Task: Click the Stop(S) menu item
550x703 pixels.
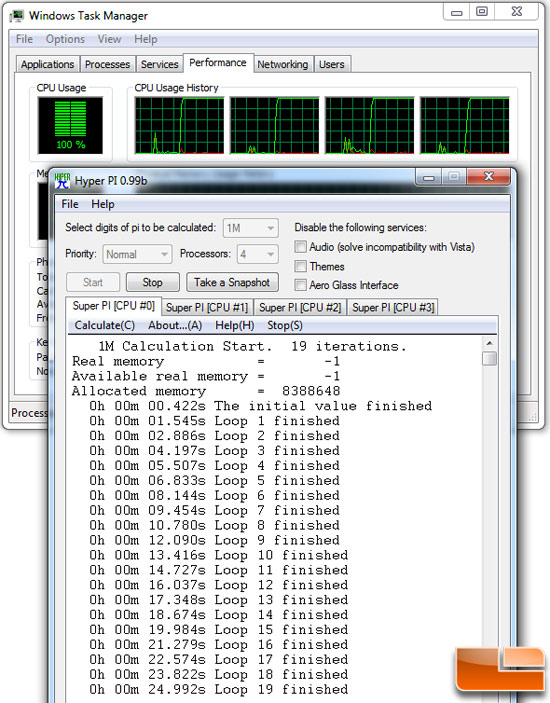Action: 285,325
